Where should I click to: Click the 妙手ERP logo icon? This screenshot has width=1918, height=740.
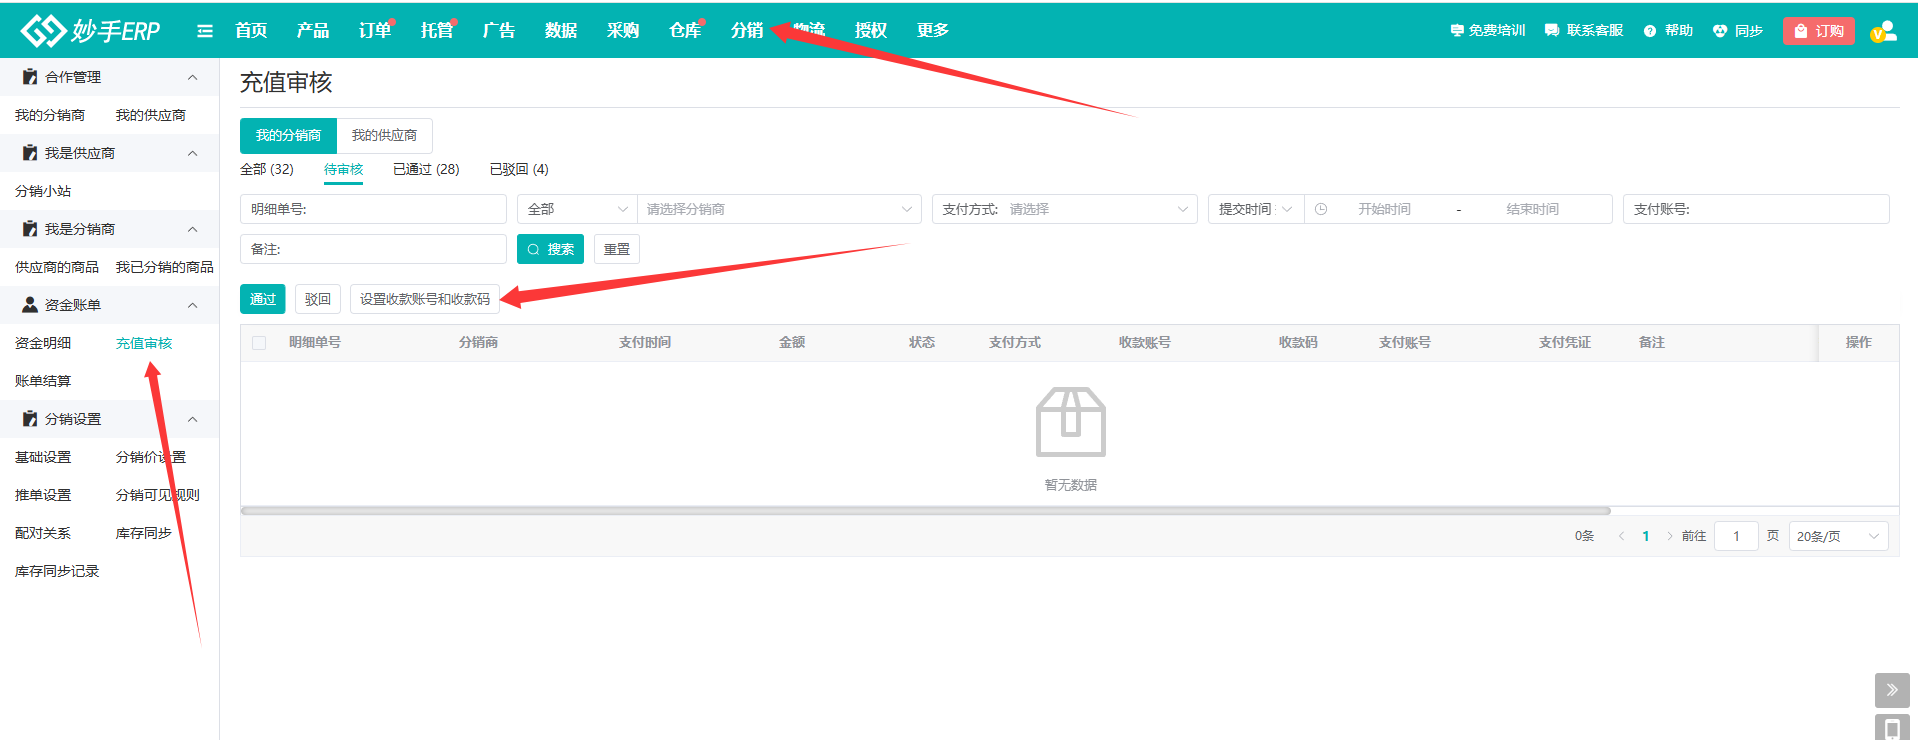point(43,31)
